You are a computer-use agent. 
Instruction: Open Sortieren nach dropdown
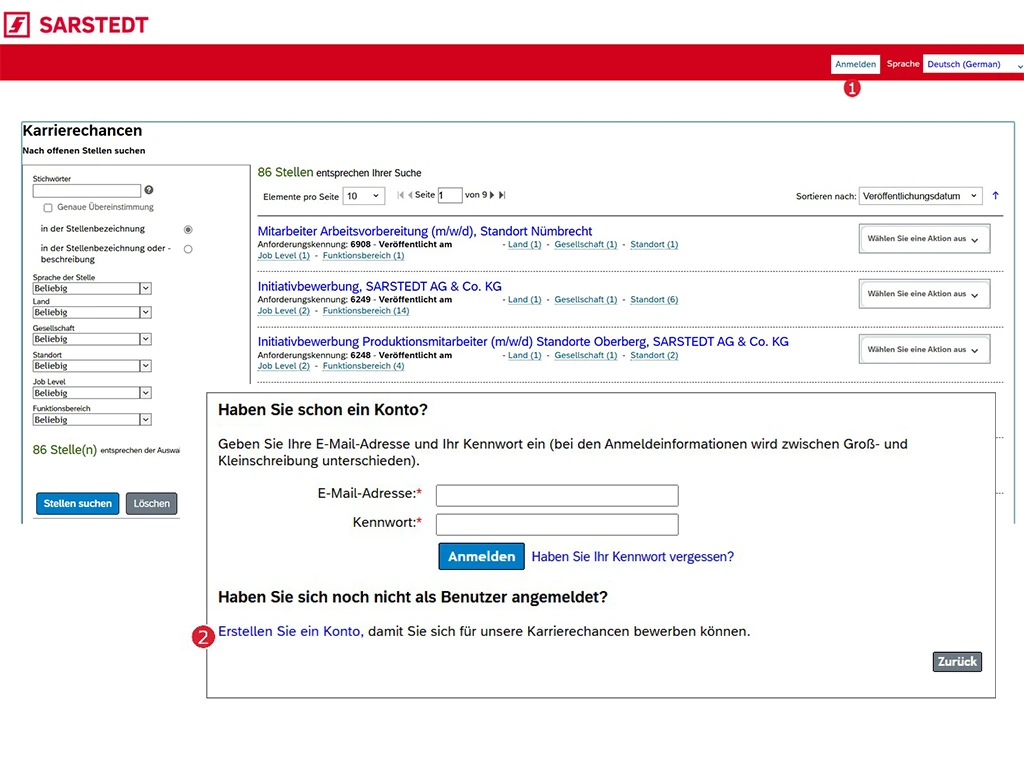(x=920, y=196)
